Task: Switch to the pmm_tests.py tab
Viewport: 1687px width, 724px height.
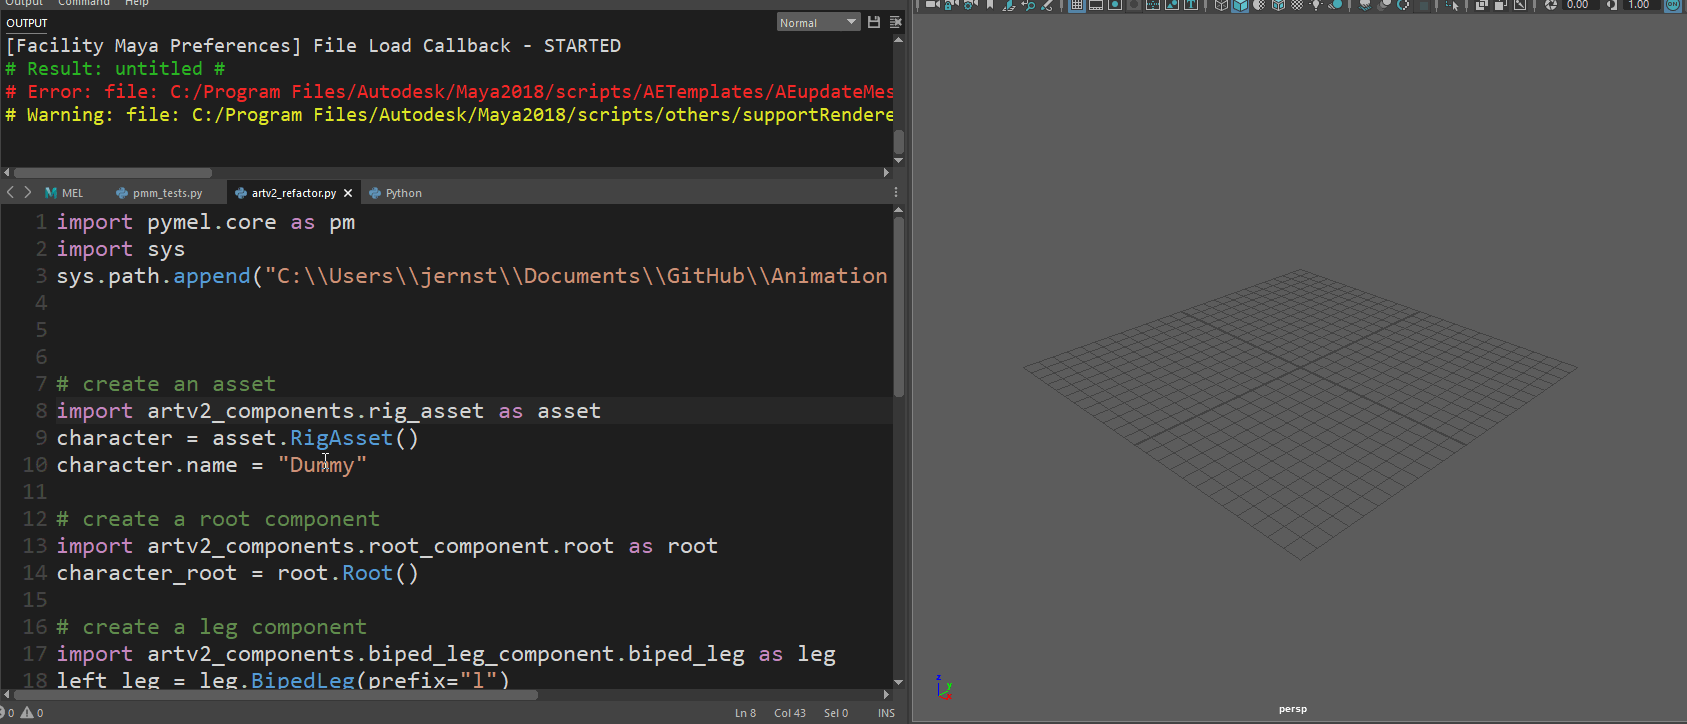Action: [x=159, y=193]
